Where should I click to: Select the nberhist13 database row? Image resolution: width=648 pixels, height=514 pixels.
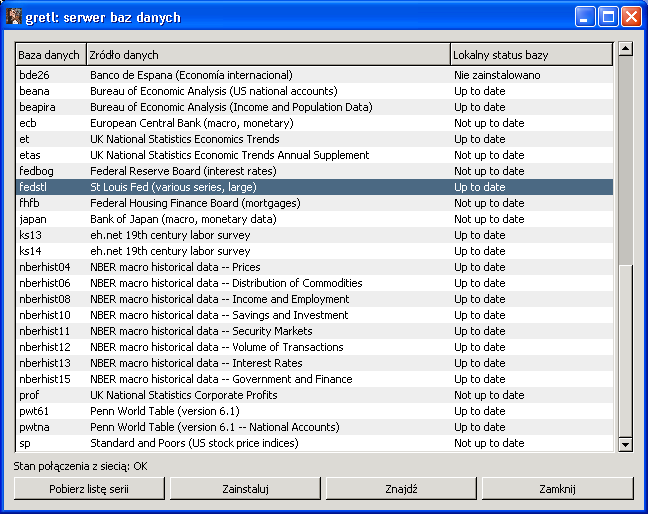314,363
